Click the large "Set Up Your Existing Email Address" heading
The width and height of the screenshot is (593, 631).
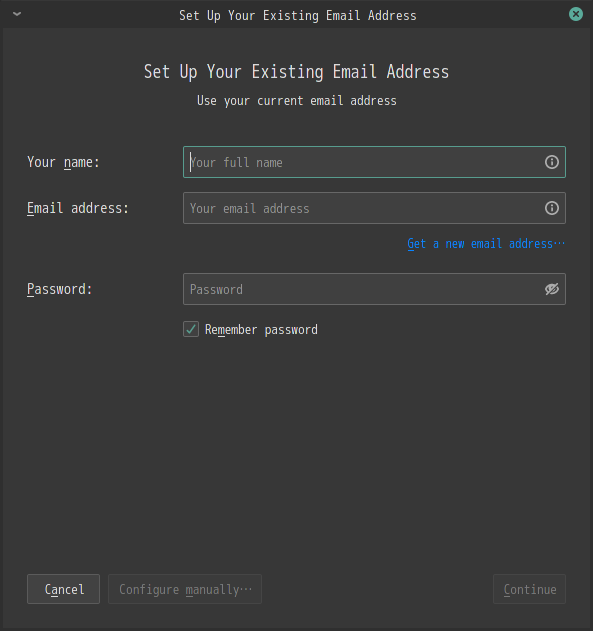pos(296,72)
